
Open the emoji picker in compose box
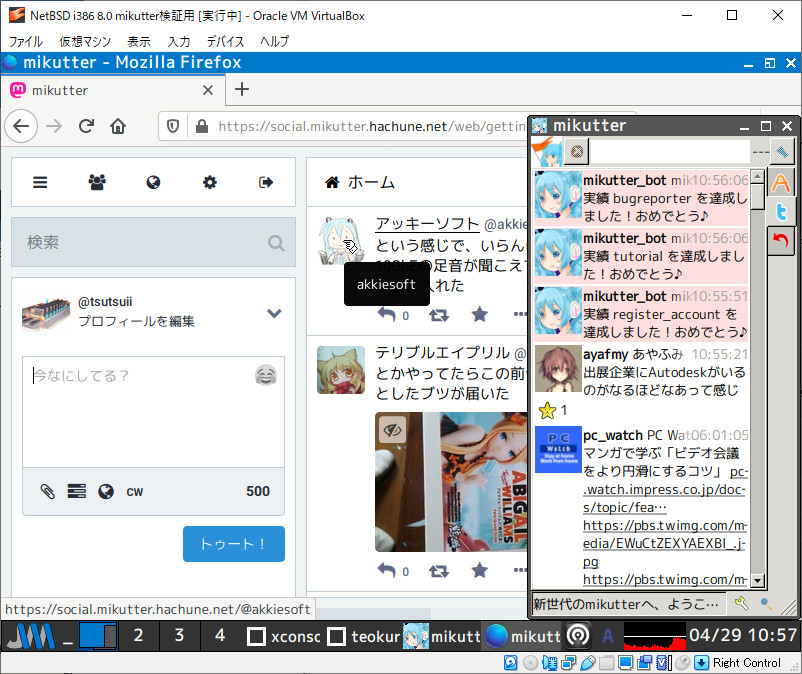pyautogui.click(x=266, y=375)
